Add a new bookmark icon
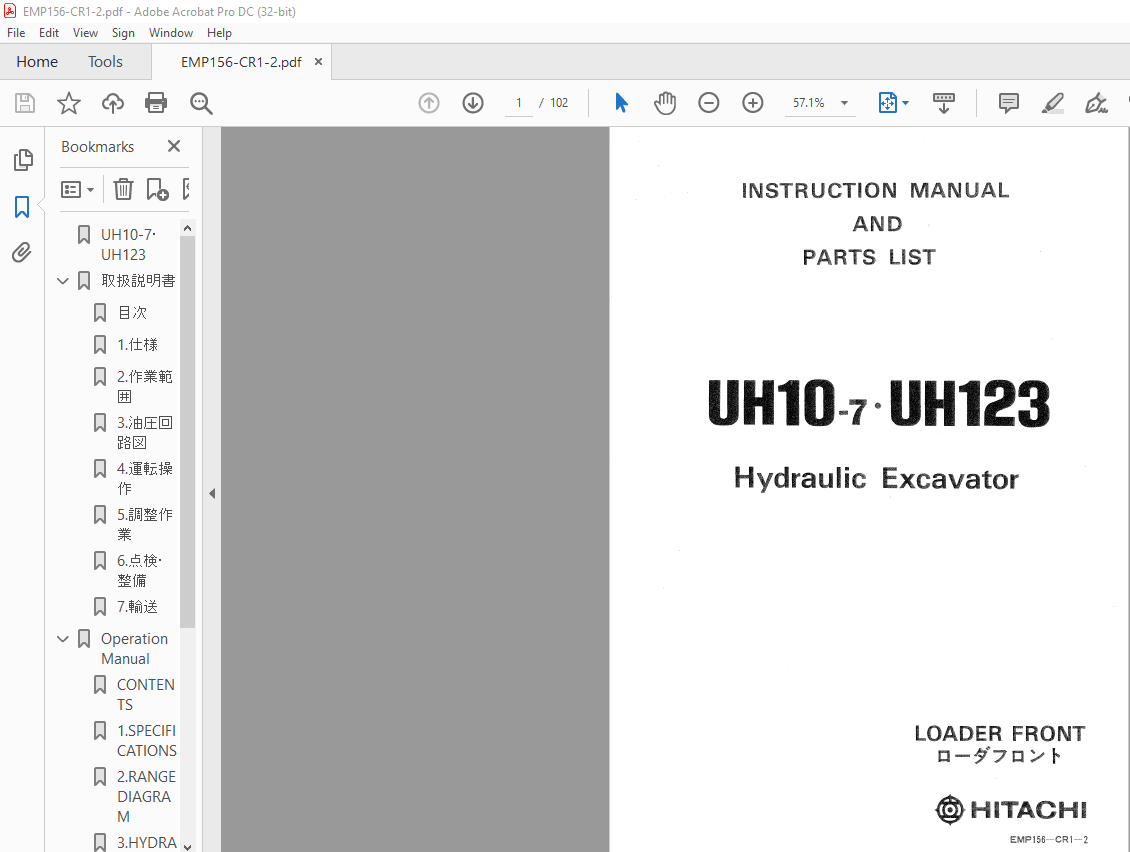The image size is (1130, 852). click(x=157, y=189)
